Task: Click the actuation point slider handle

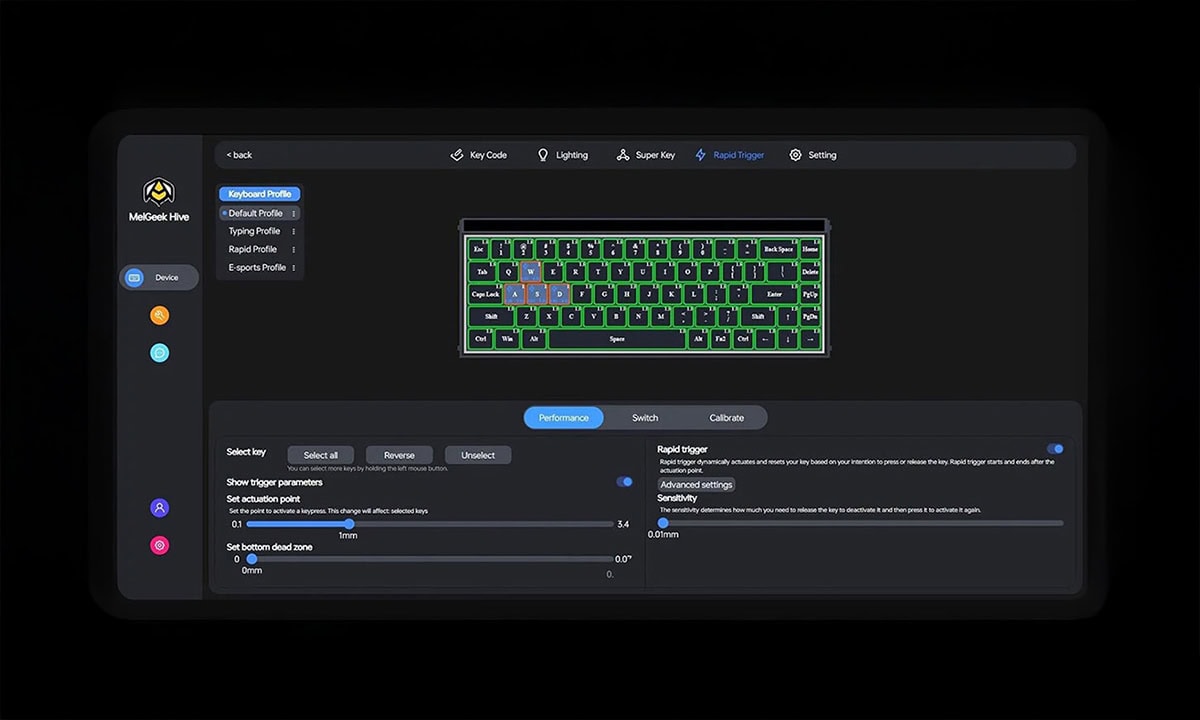Action: pyautogui.click(x=348, y=524)
